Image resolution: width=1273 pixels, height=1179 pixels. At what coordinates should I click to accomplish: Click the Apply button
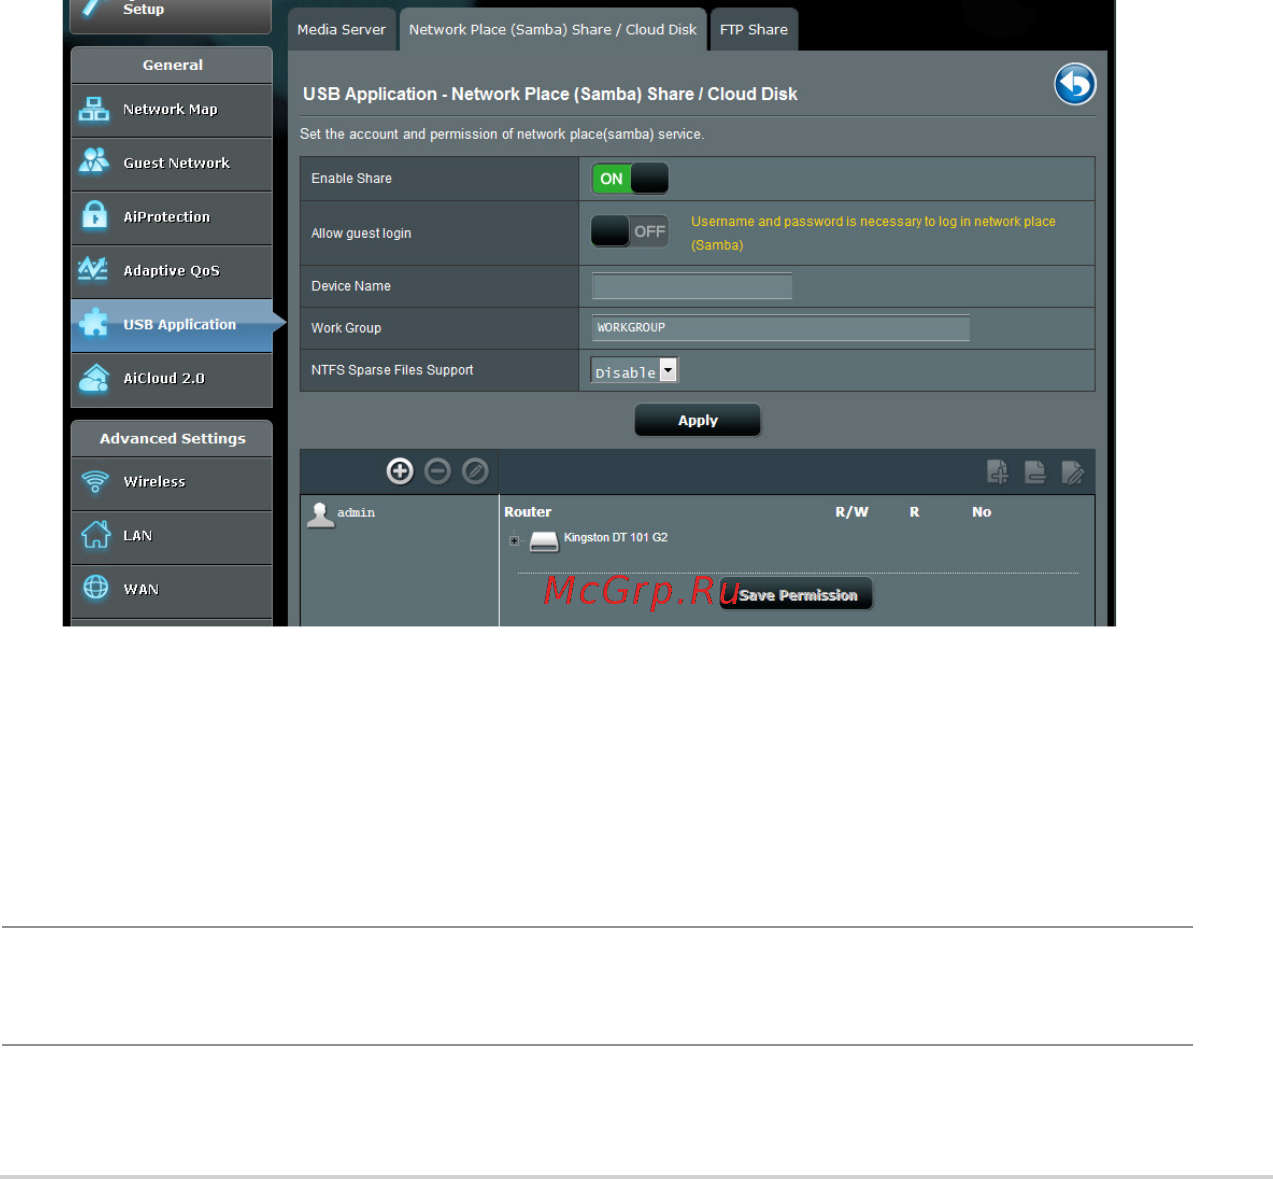tap(698, 420)
